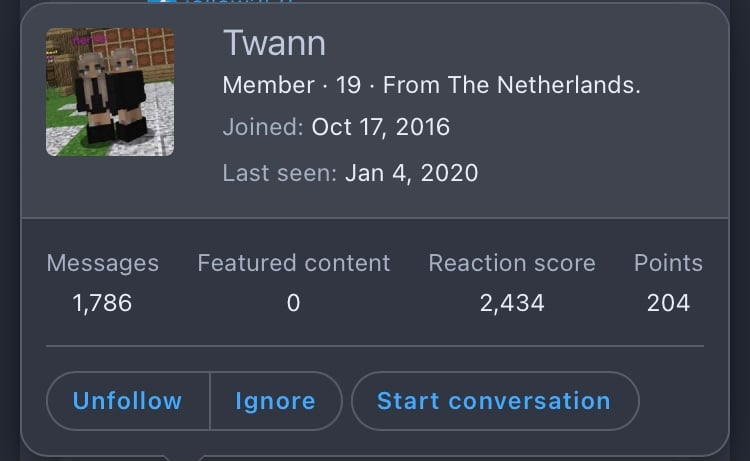View the 204 trophy points value
Viewport: 750px width, 461px height.
(668, 303)
